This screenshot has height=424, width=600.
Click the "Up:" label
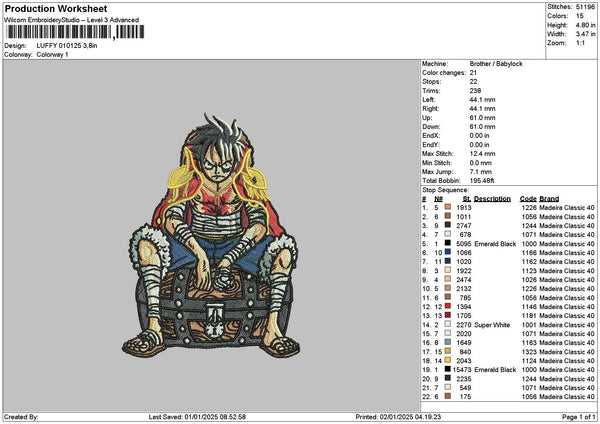(427, 118)
